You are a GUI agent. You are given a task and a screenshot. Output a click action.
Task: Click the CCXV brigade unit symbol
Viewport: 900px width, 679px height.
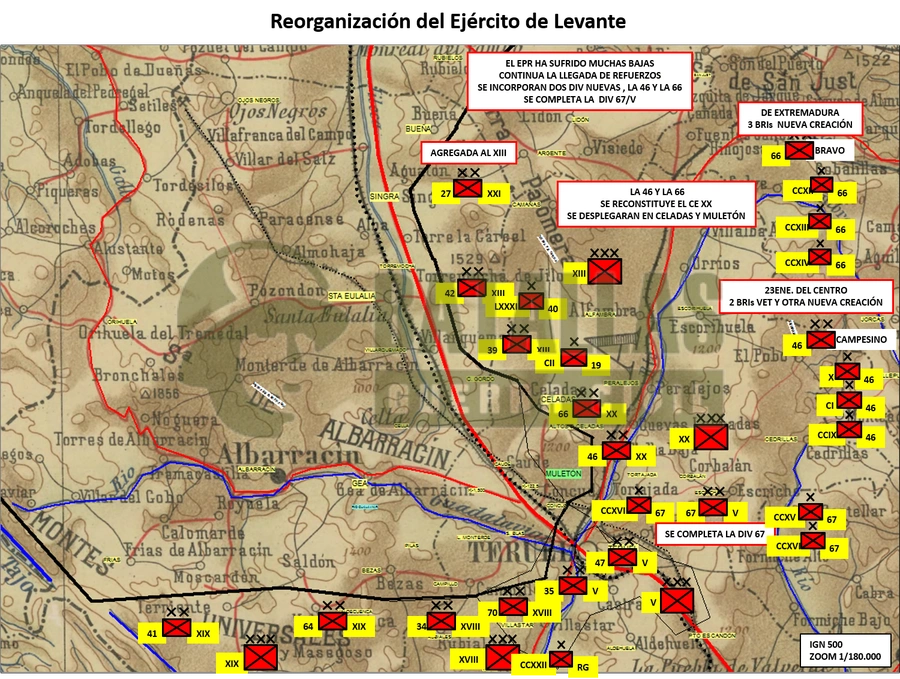(x=810, y=512)
